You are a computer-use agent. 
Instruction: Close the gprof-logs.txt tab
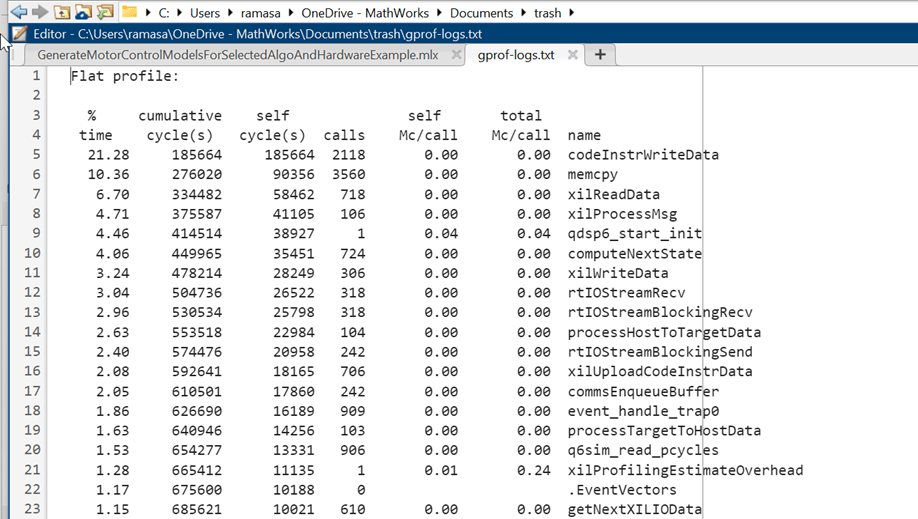[x=573, y=54]
